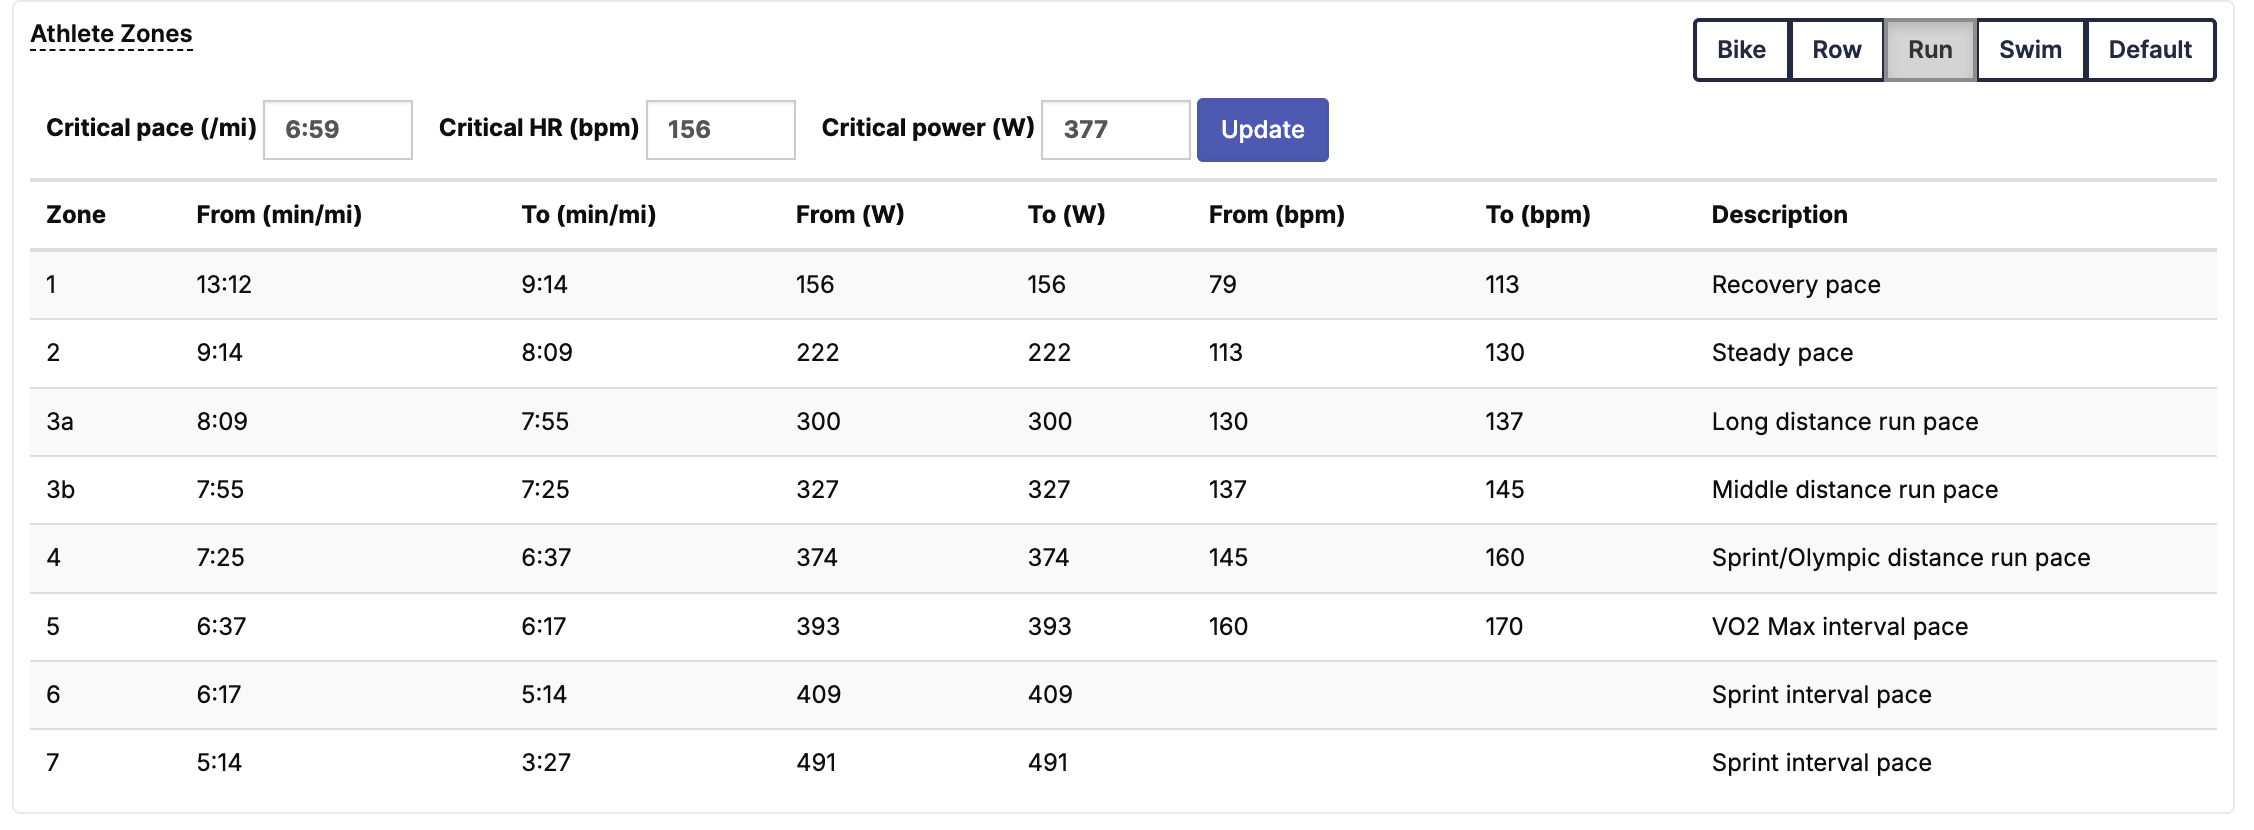Choose the Default zones tab
This screenshot has height=830, width=2254.
[2150, 50]
